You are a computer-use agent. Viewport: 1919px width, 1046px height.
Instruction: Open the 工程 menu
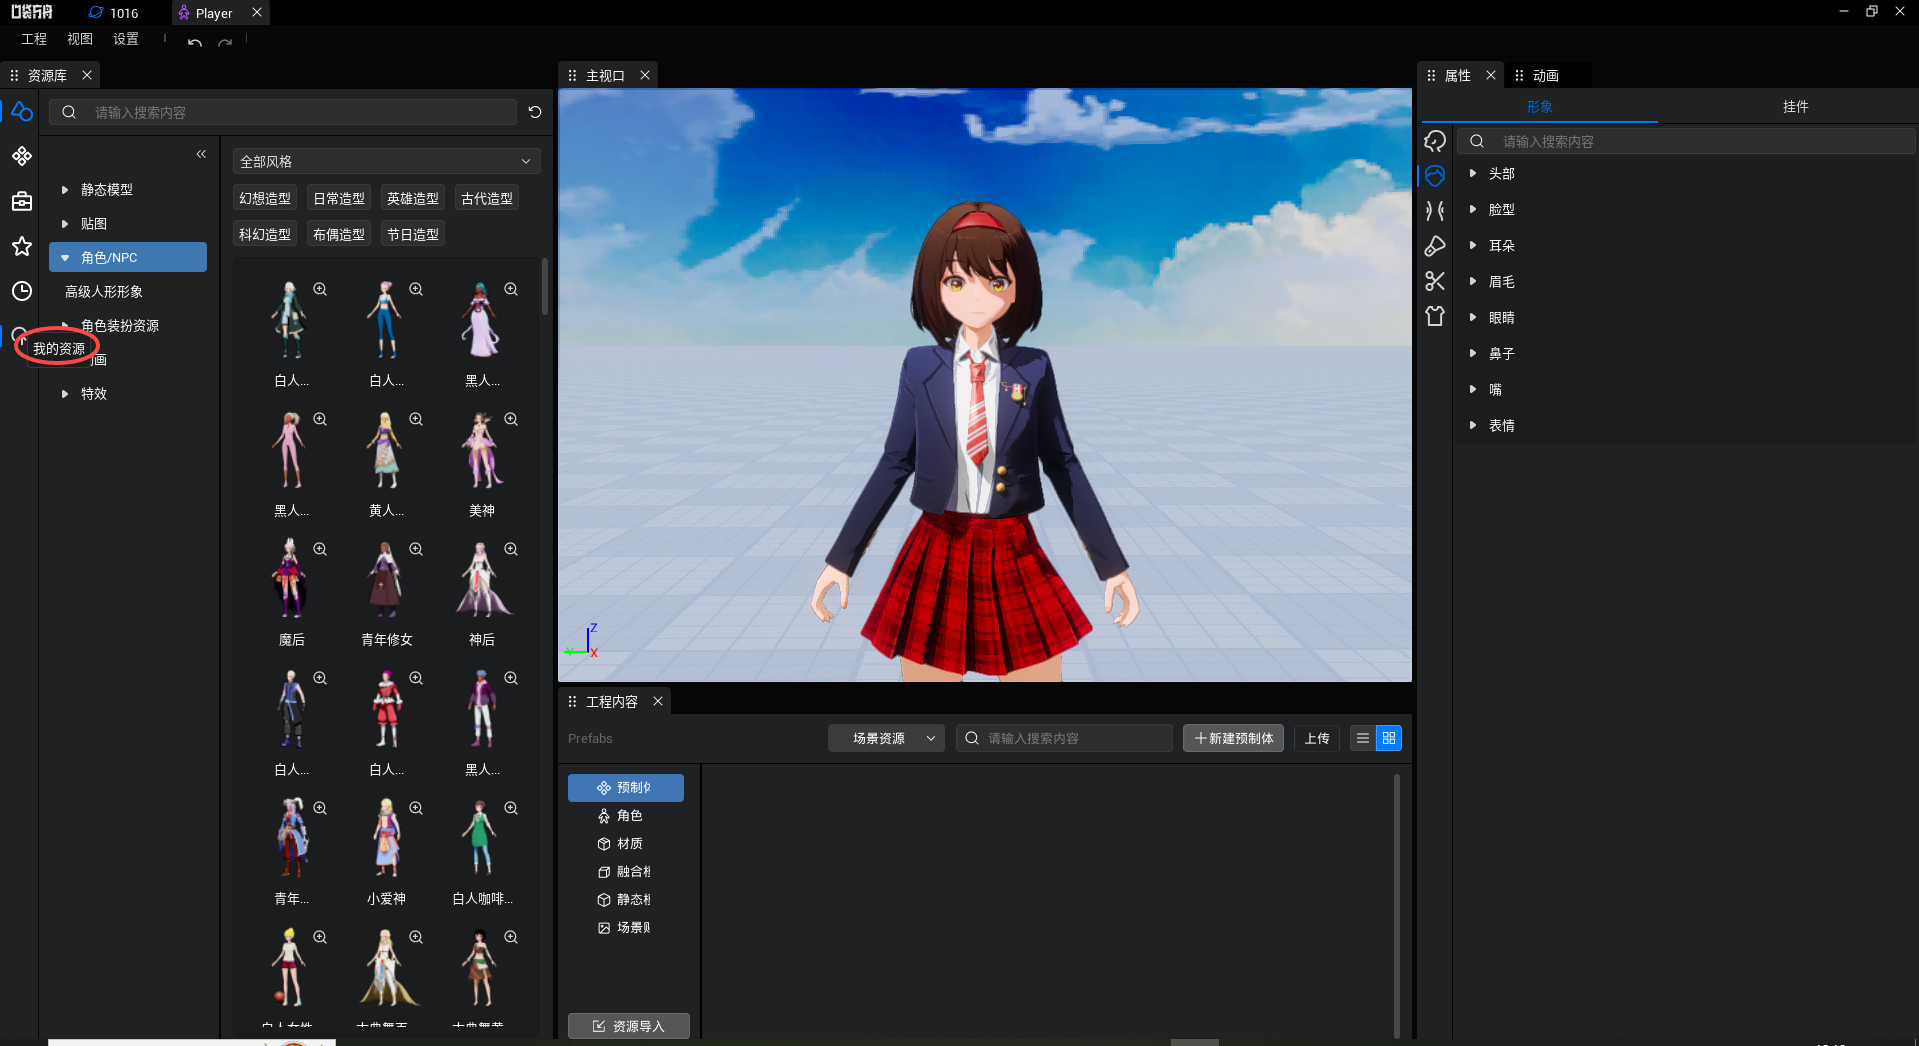coord(34,39)
